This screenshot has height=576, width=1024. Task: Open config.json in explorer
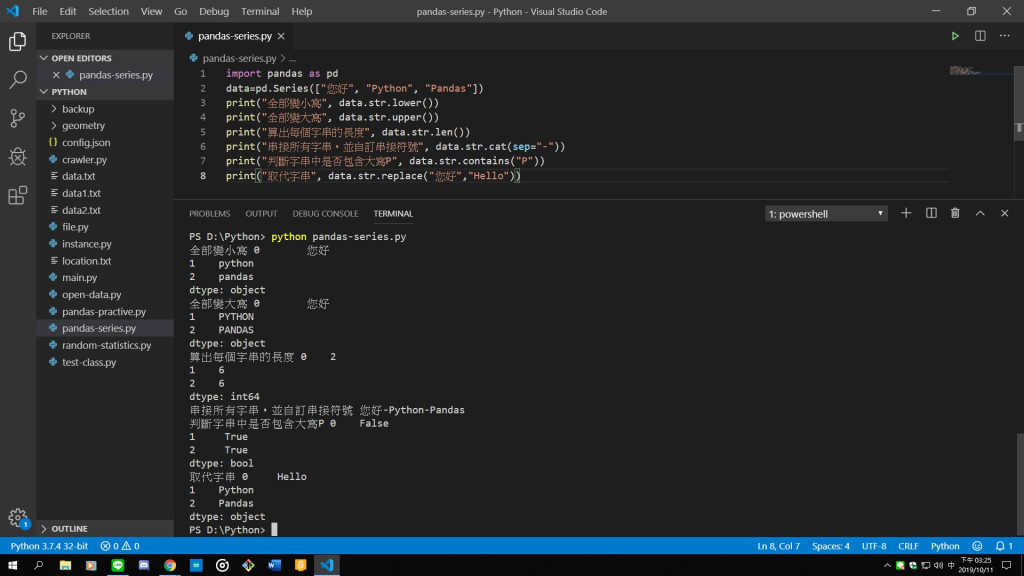[104, 142]
